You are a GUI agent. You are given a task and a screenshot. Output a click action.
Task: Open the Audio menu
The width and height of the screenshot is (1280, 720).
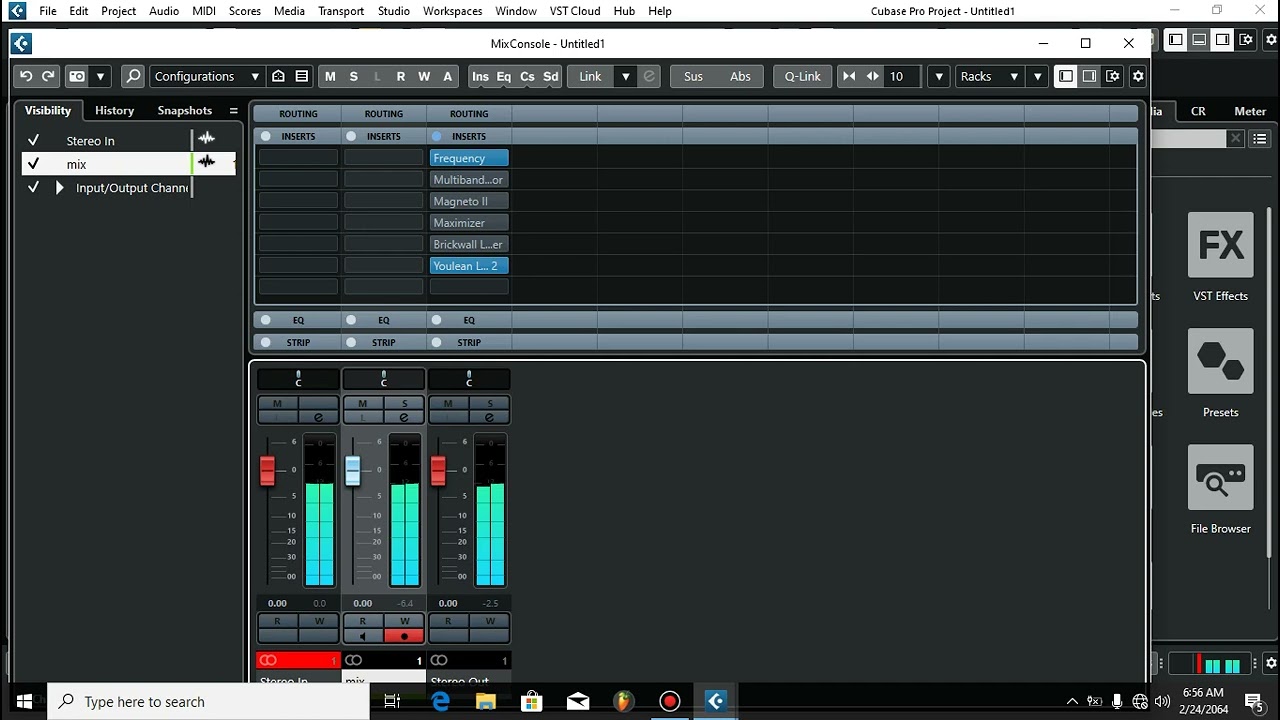(164, 11)
